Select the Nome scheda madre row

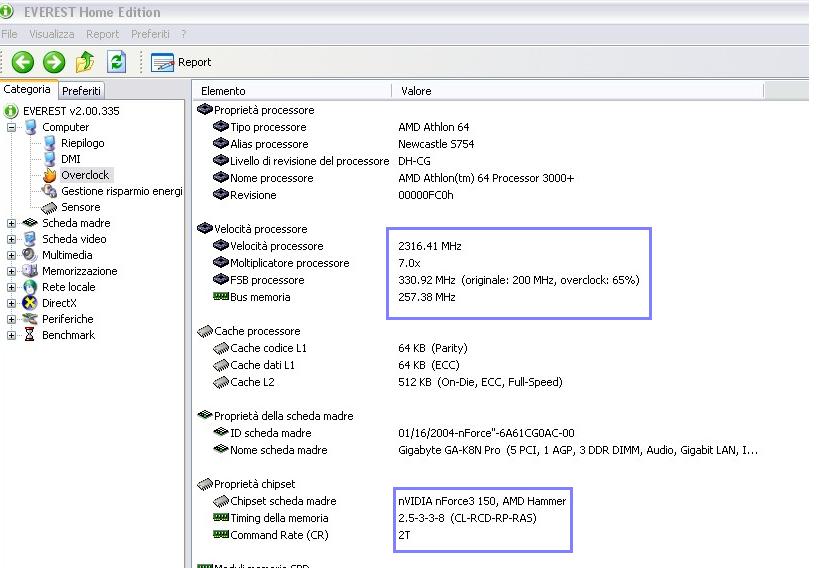pos(485,450)
